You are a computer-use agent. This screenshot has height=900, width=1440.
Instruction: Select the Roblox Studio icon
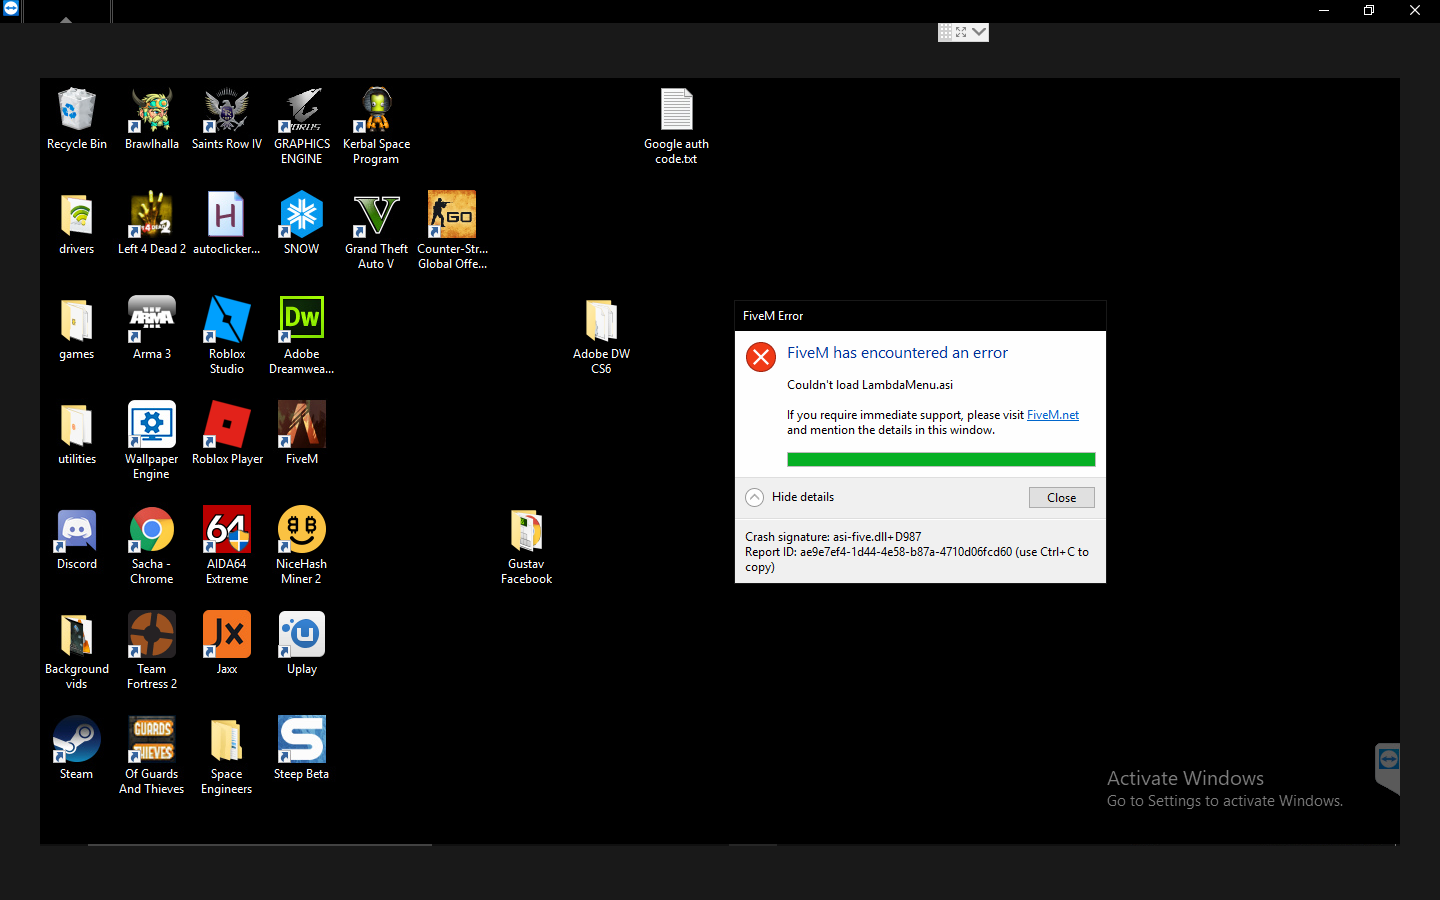pyautogui.click(x=227, y=336)
